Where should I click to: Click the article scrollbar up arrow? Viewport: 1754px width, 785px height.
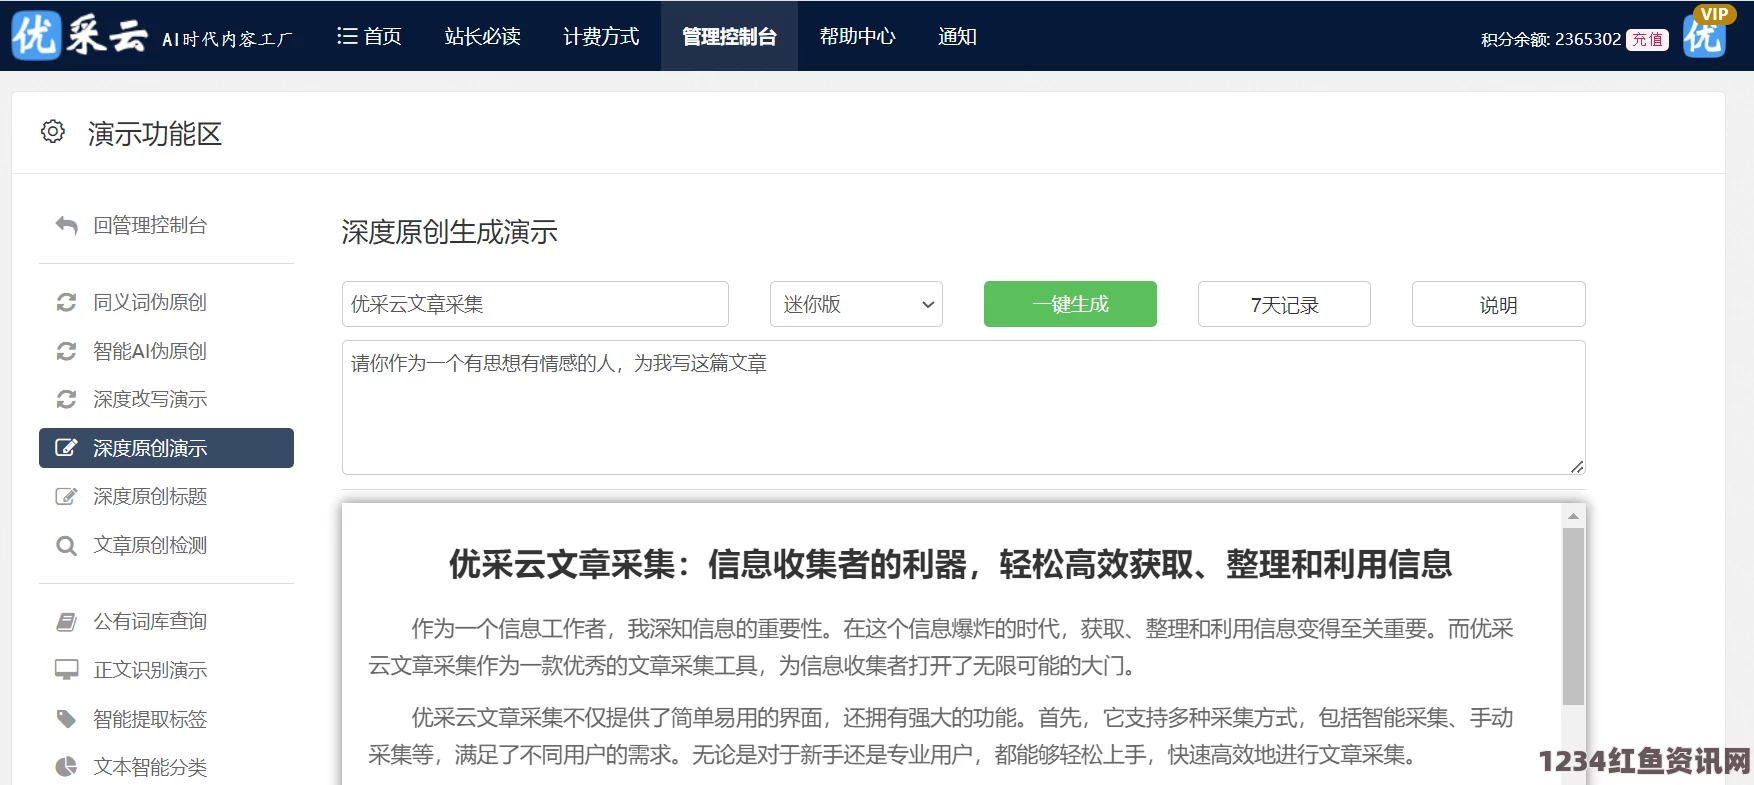pos(1573,516)
